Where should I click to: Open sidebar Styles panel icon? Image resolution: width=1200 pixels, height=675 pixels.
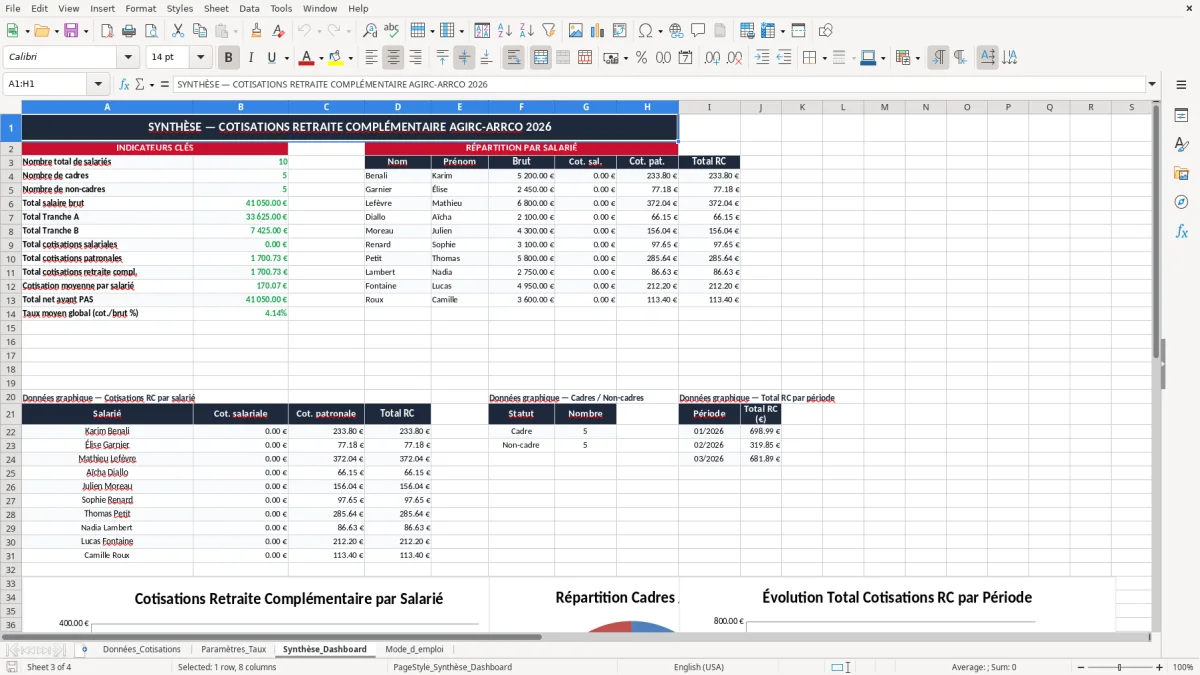tap(1181, 145)
